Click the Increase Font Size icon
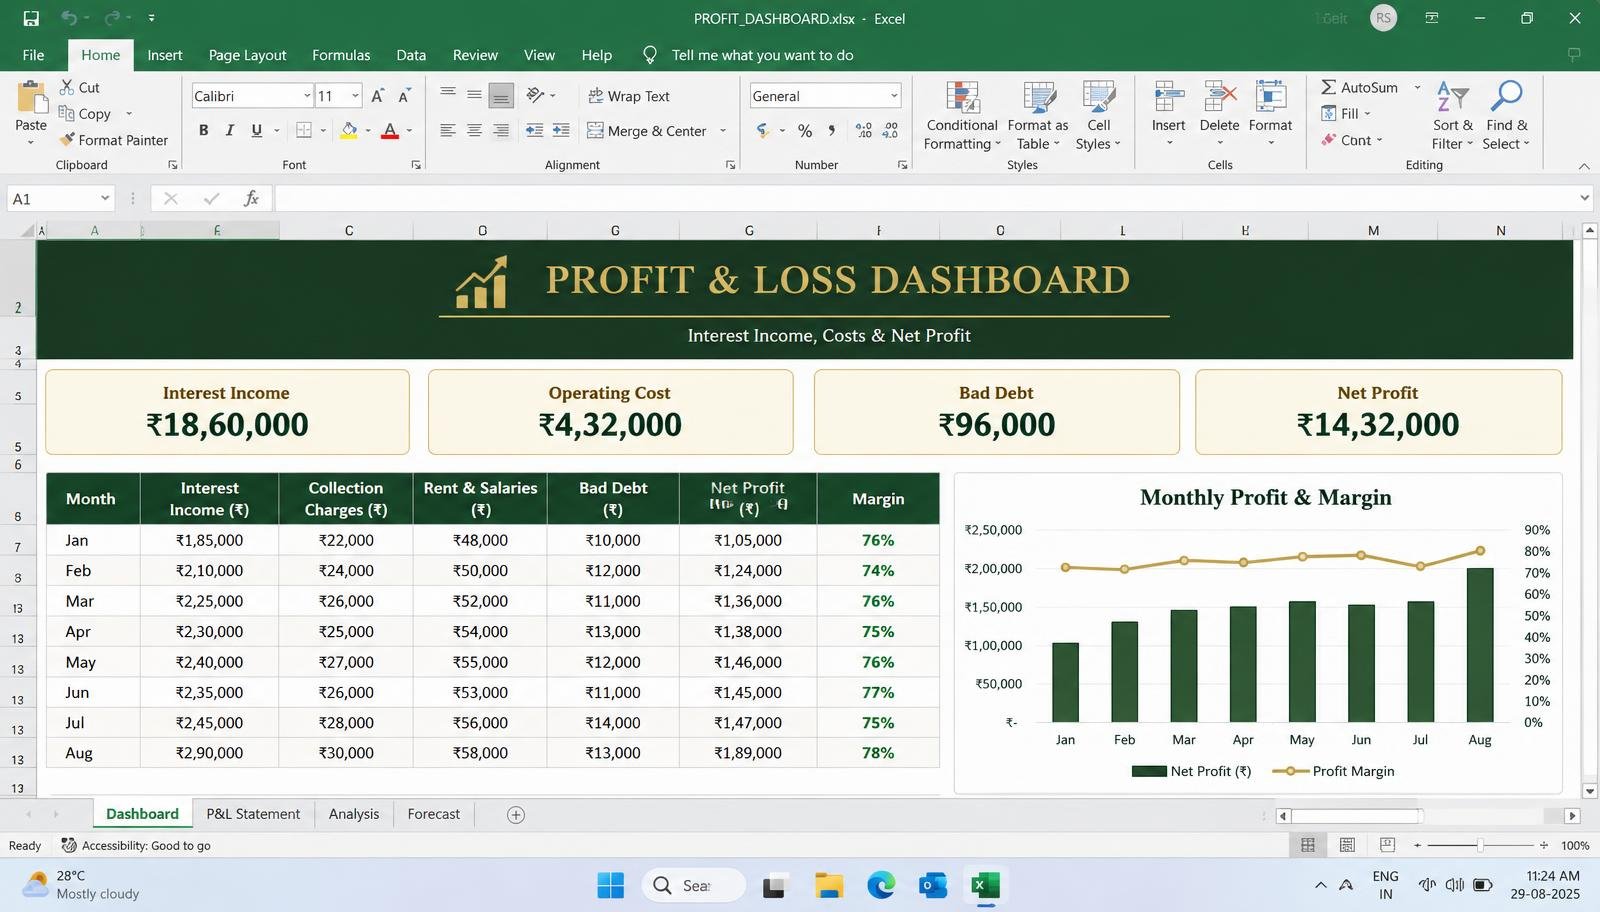Viewport: 1600px width, 912px height. (378, 96)
